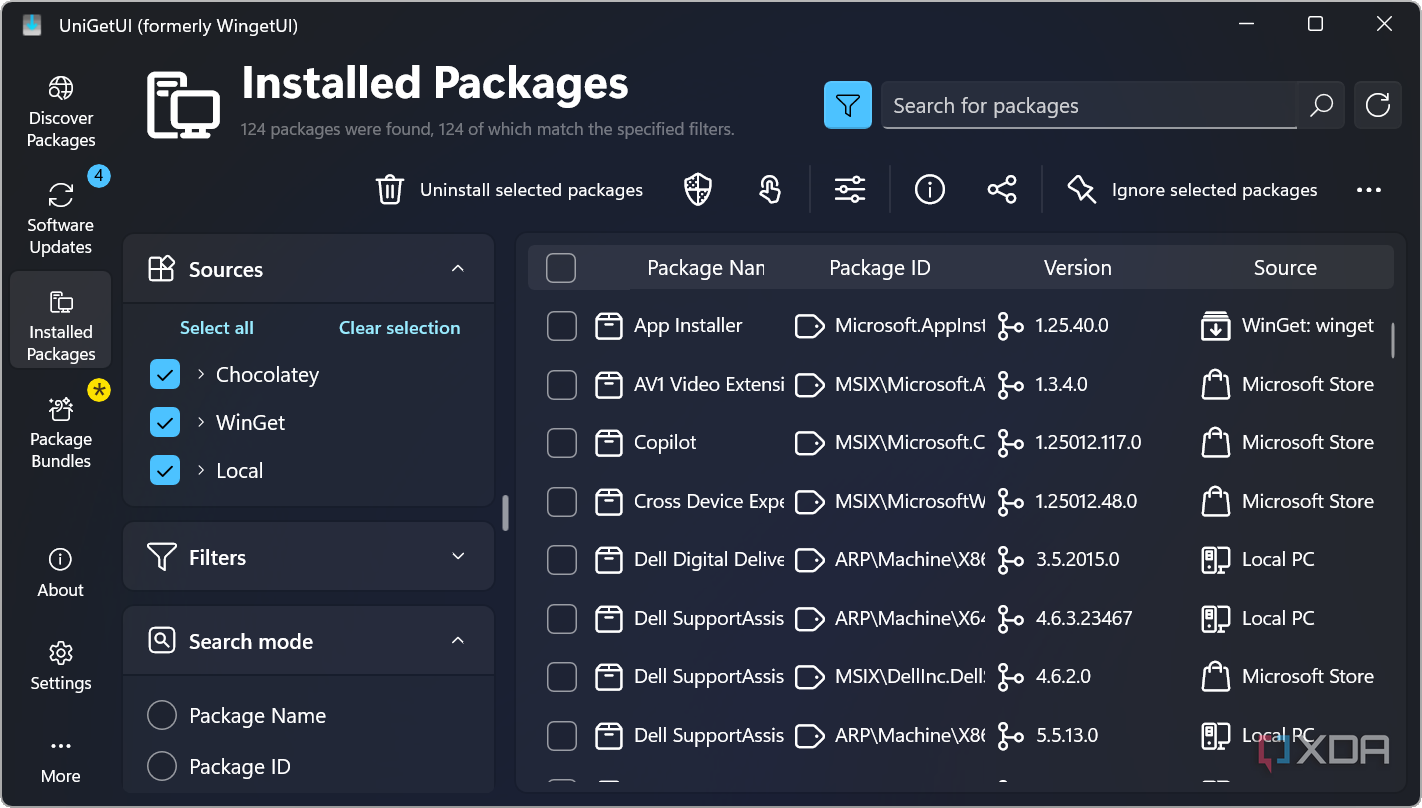Collapse the Search mode panel chevron
Image resolution: width=1422 pixels, height=808 pixels.
click(x=458, y=641)
